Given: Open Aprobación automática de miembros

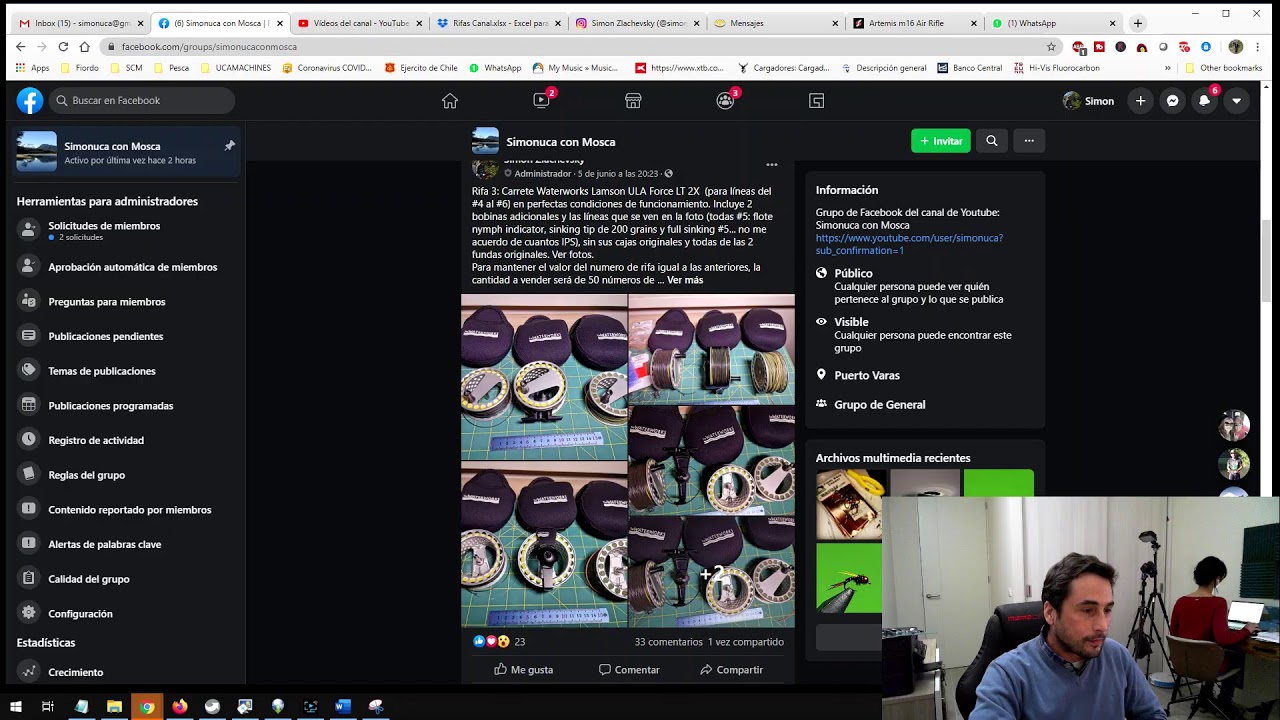Looking at the screenshot, I should [125, 267].
